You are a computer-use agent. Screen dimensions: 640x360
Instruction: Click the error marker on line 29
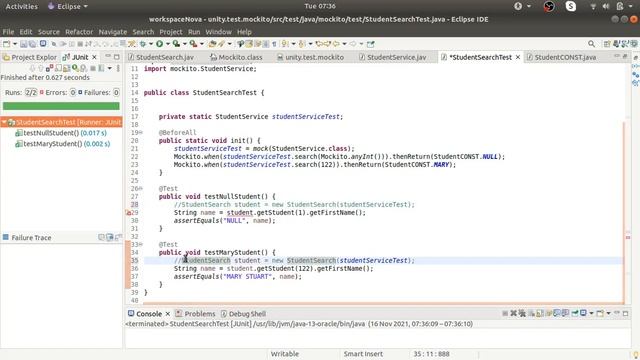pyautogui.click(x=128, y=212)
